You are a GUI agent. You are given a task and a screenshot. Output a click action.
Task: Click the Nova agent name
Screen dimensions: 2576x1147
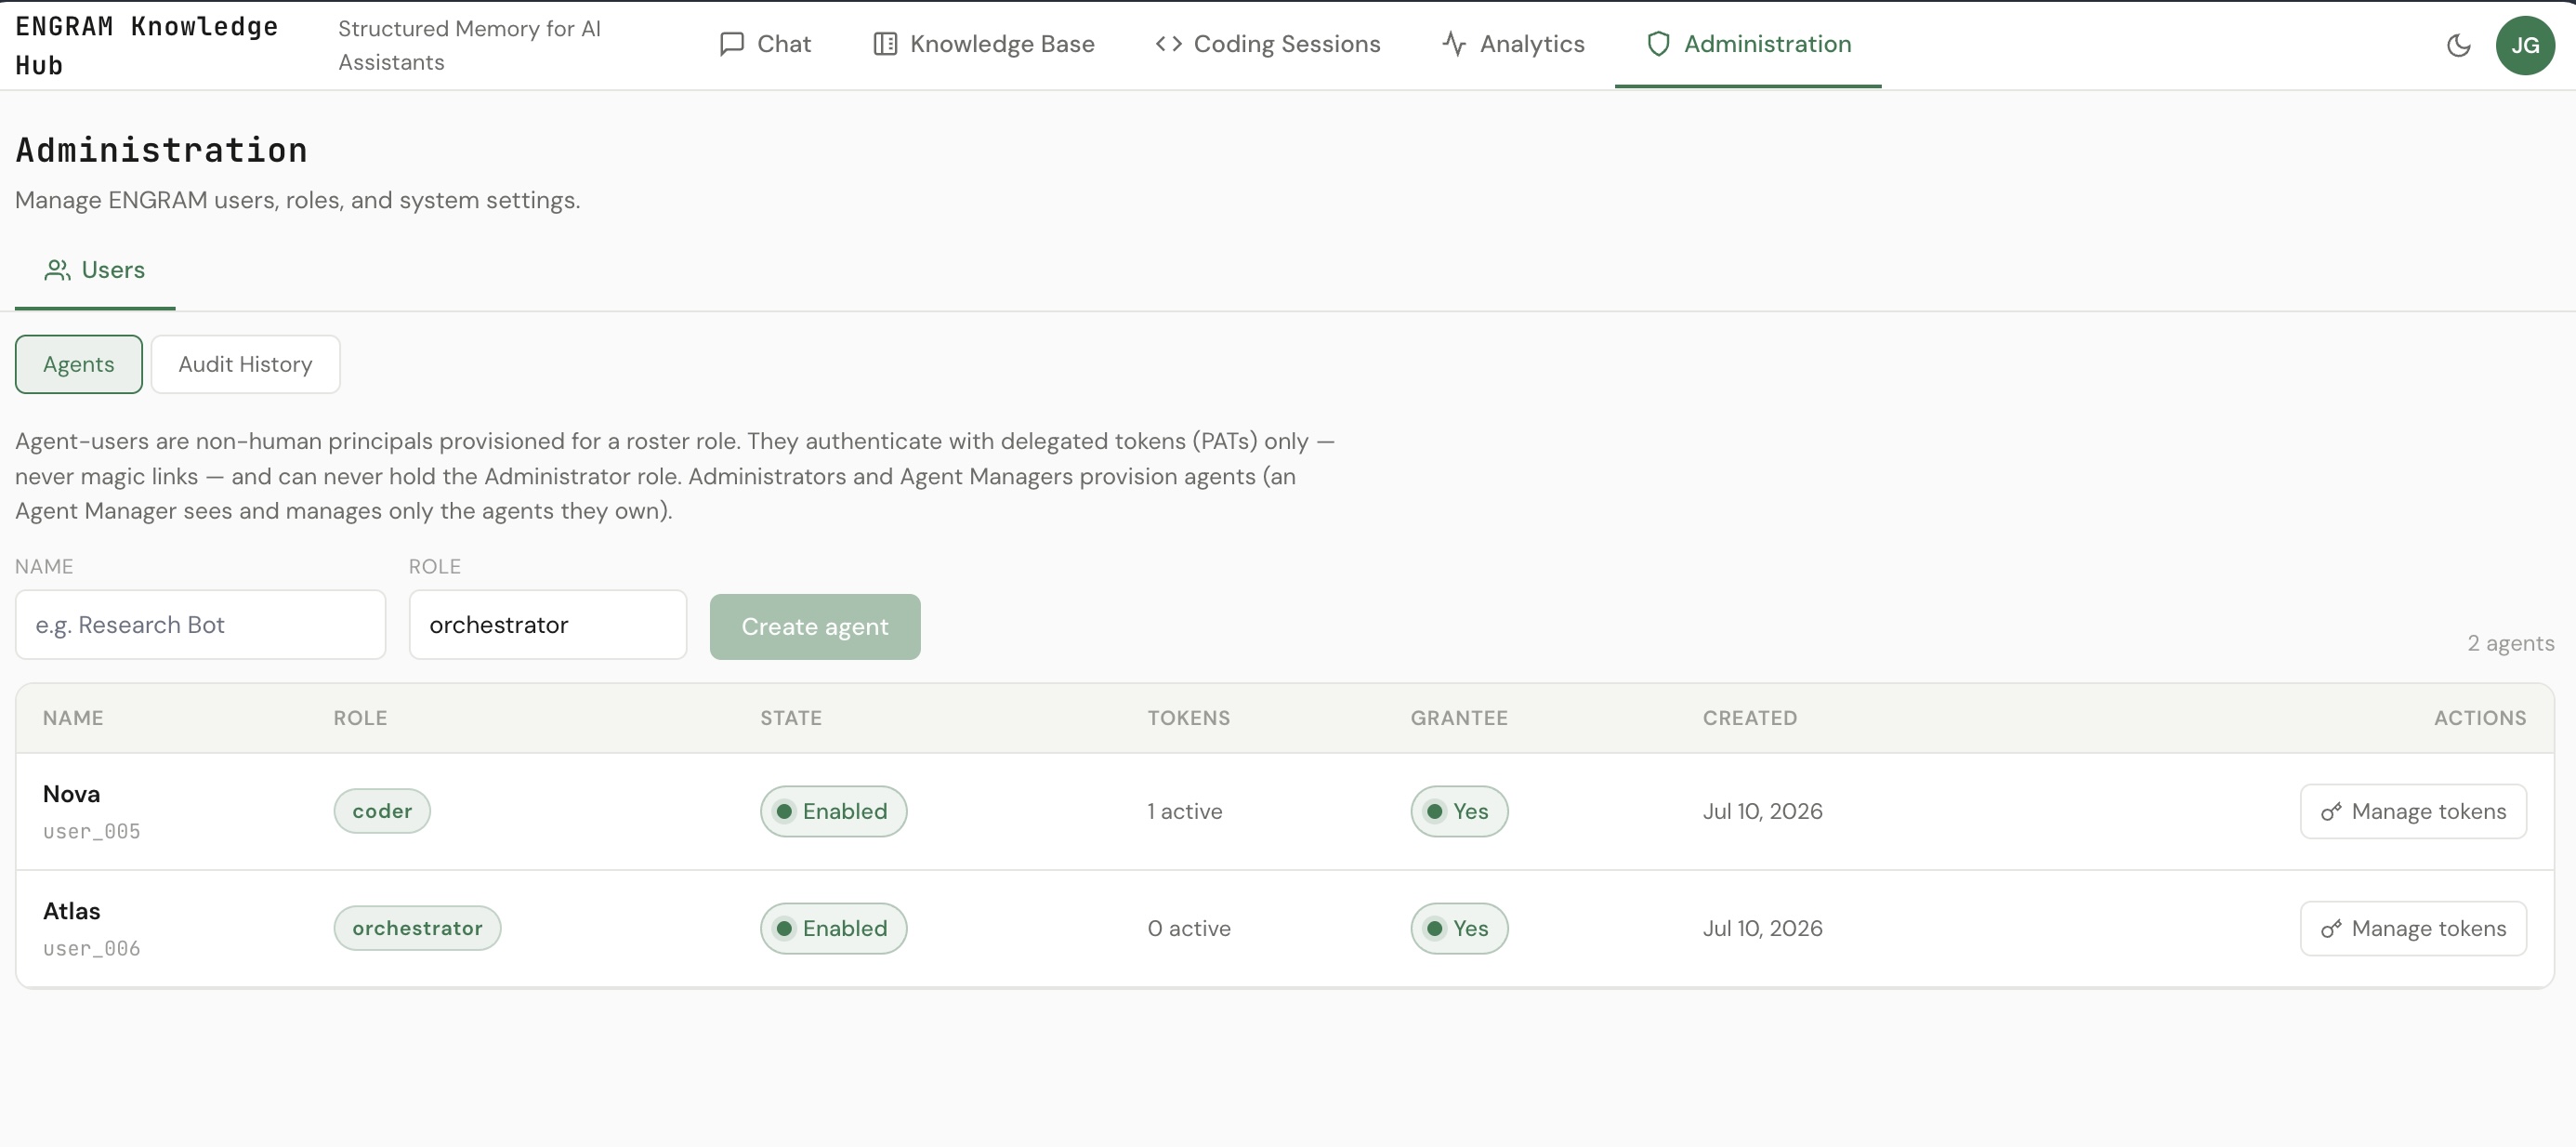pos(72,794)
